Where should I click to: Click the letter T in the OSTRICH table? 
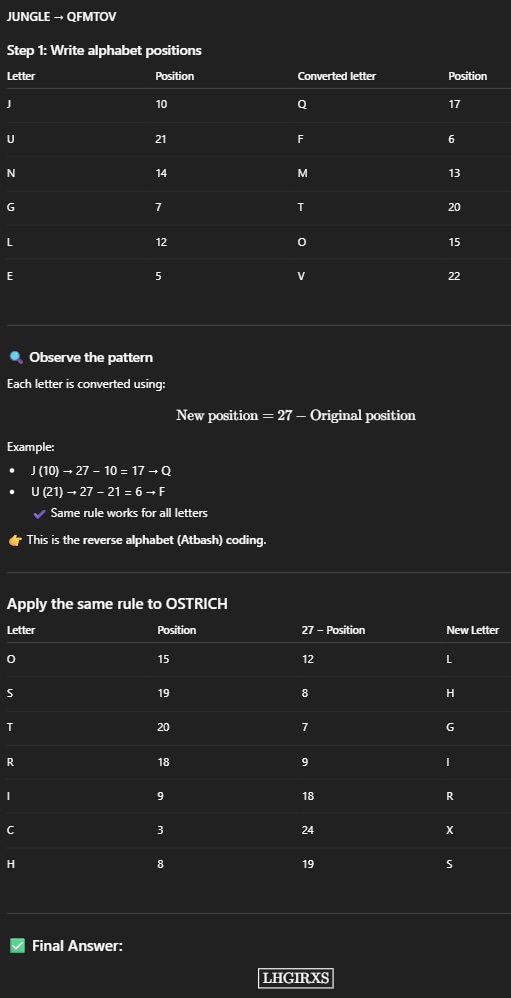point(10,727)
